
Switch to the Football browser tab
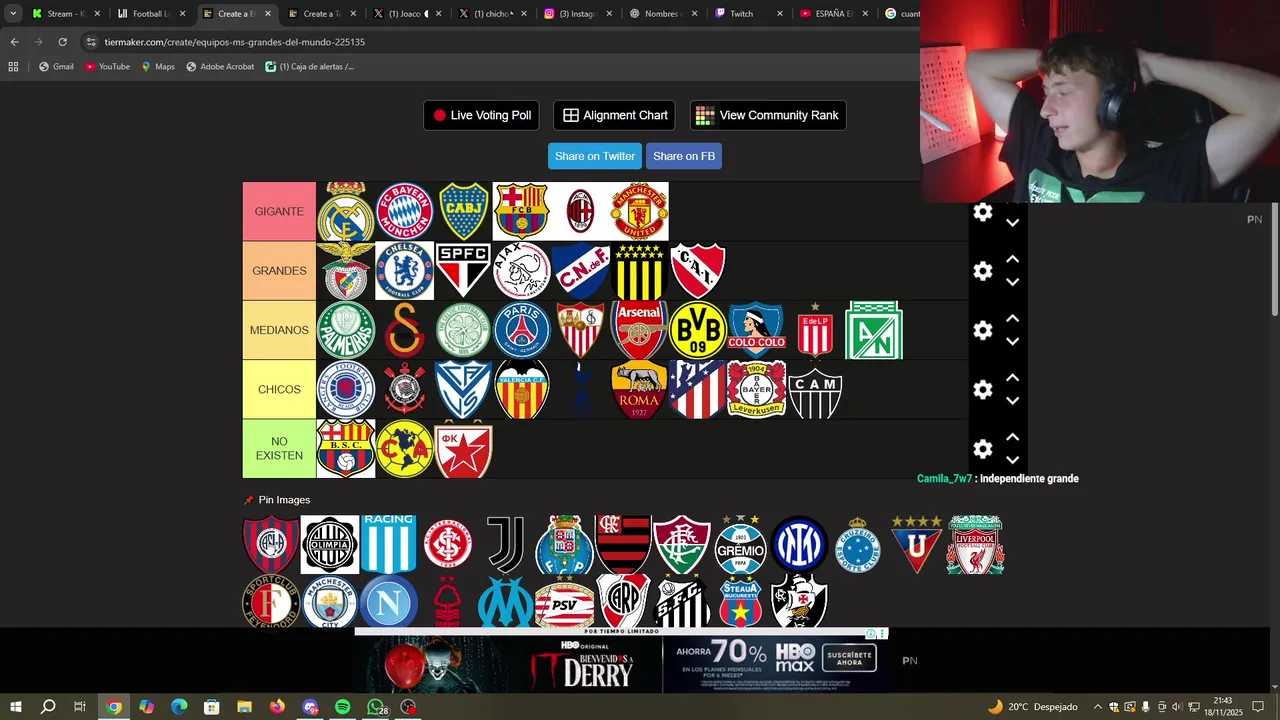tap(150, 14)
